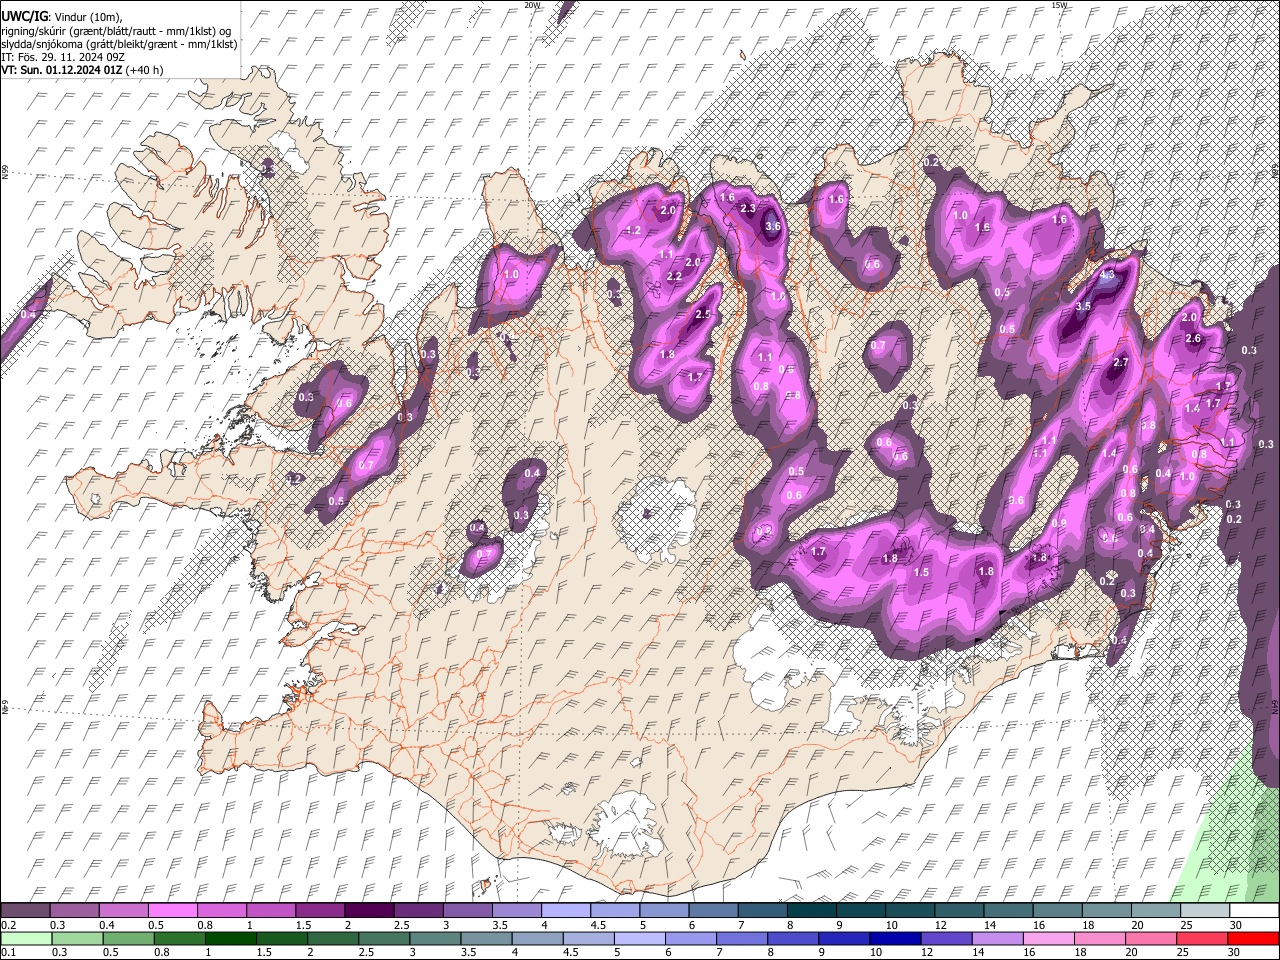Pick lower pink swatch between 16 and 18
This screenshot has width=1280, height=960.
coord(1049,938)
